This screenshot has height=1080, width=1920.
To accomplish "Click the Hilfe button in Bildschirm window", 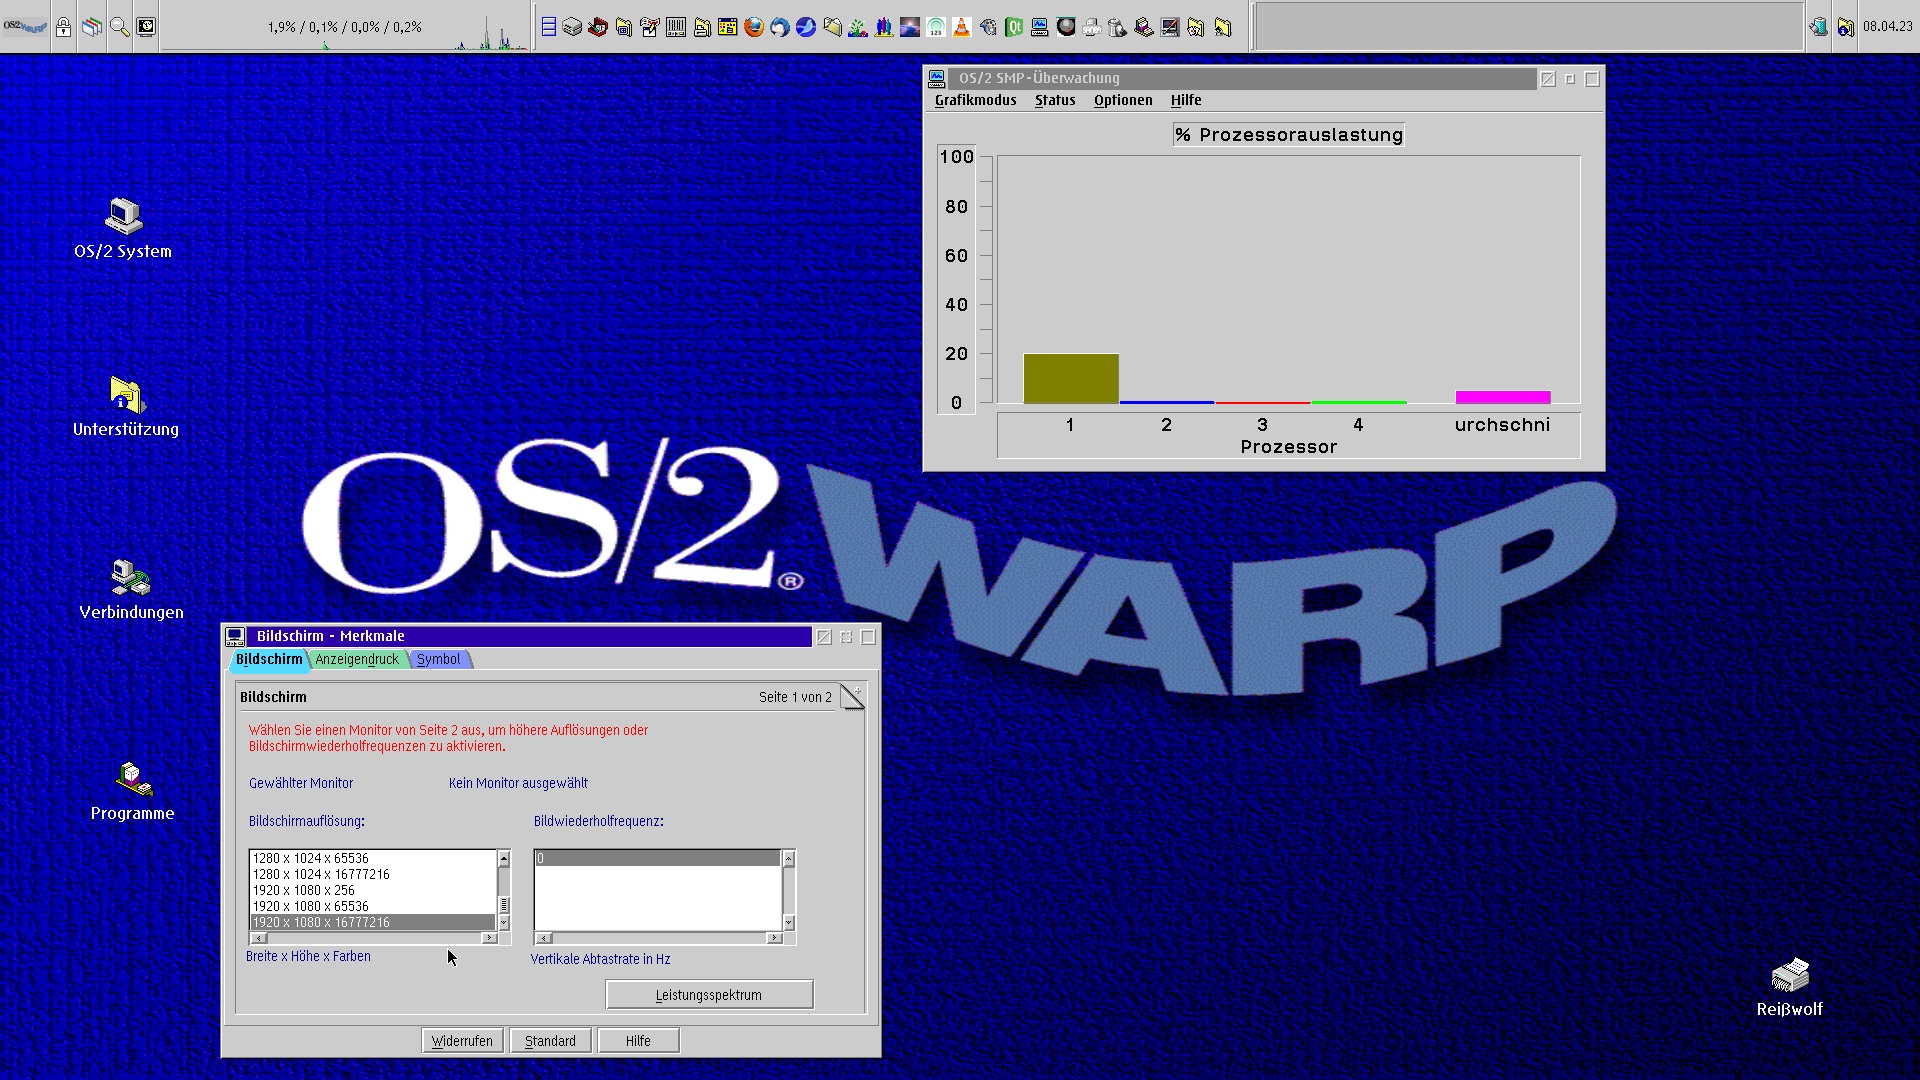I will (x=638, y=1041).
